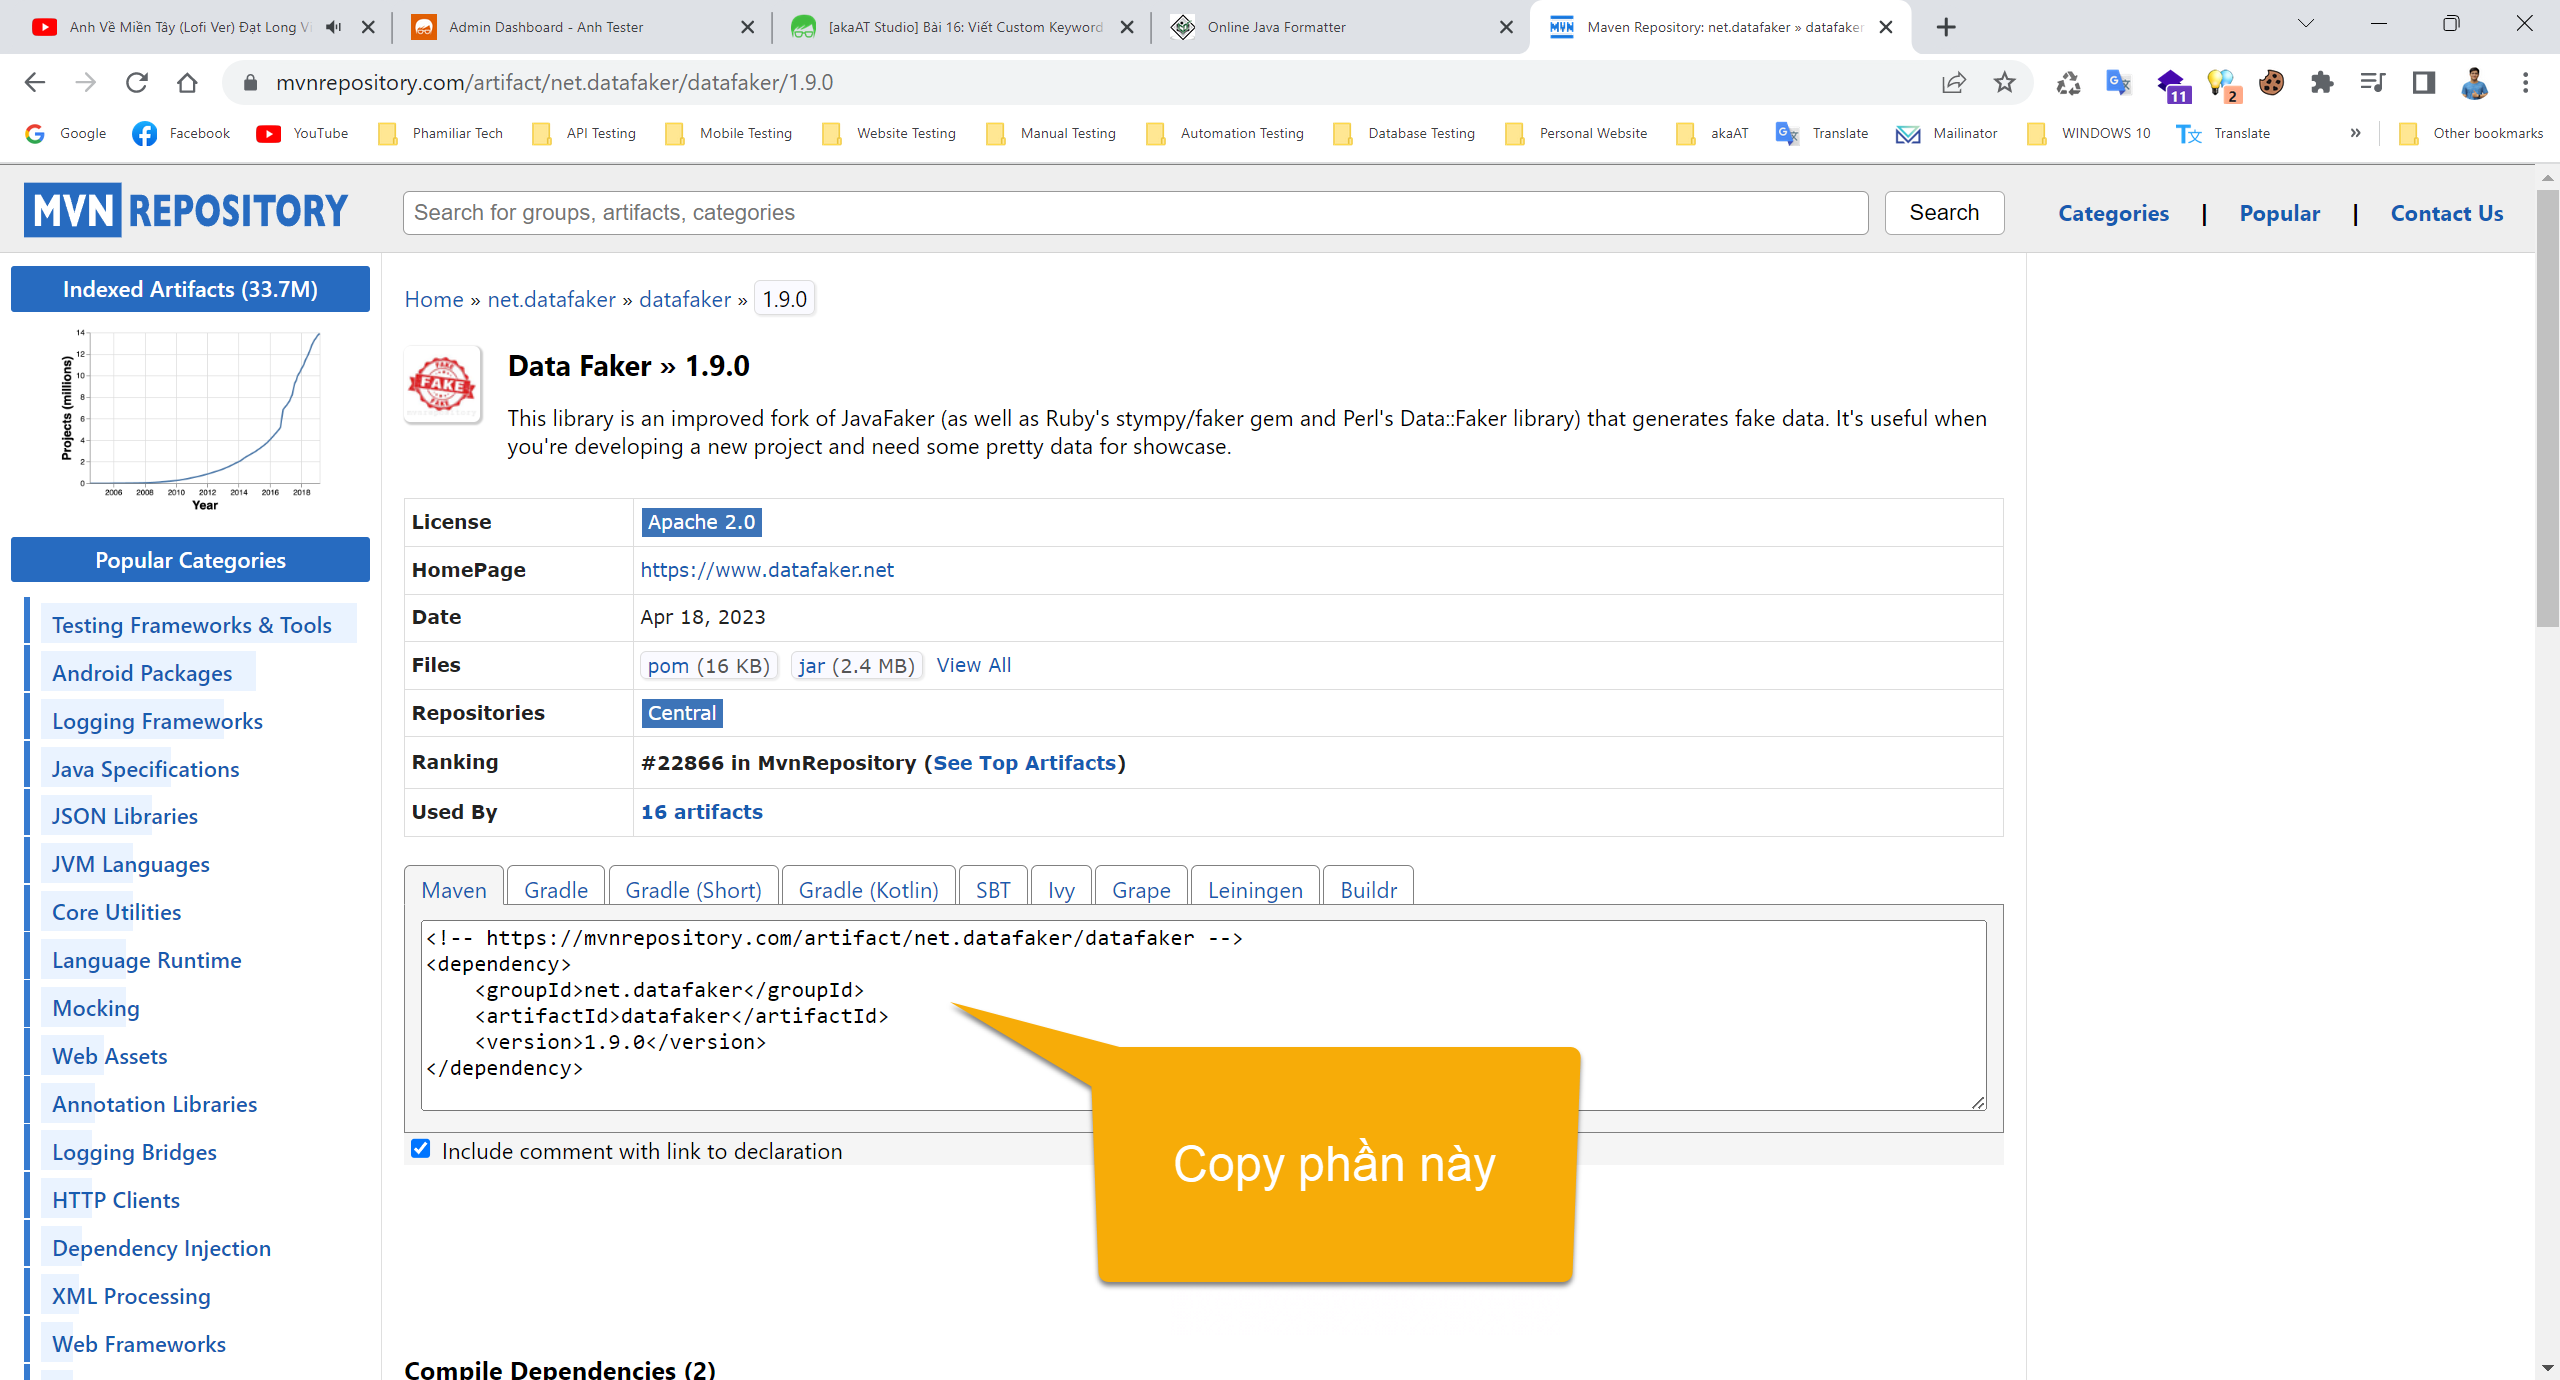Click the site lock icon in address bar
This screenshot has height=1380, width=2560.
click(x=250, y=83)
